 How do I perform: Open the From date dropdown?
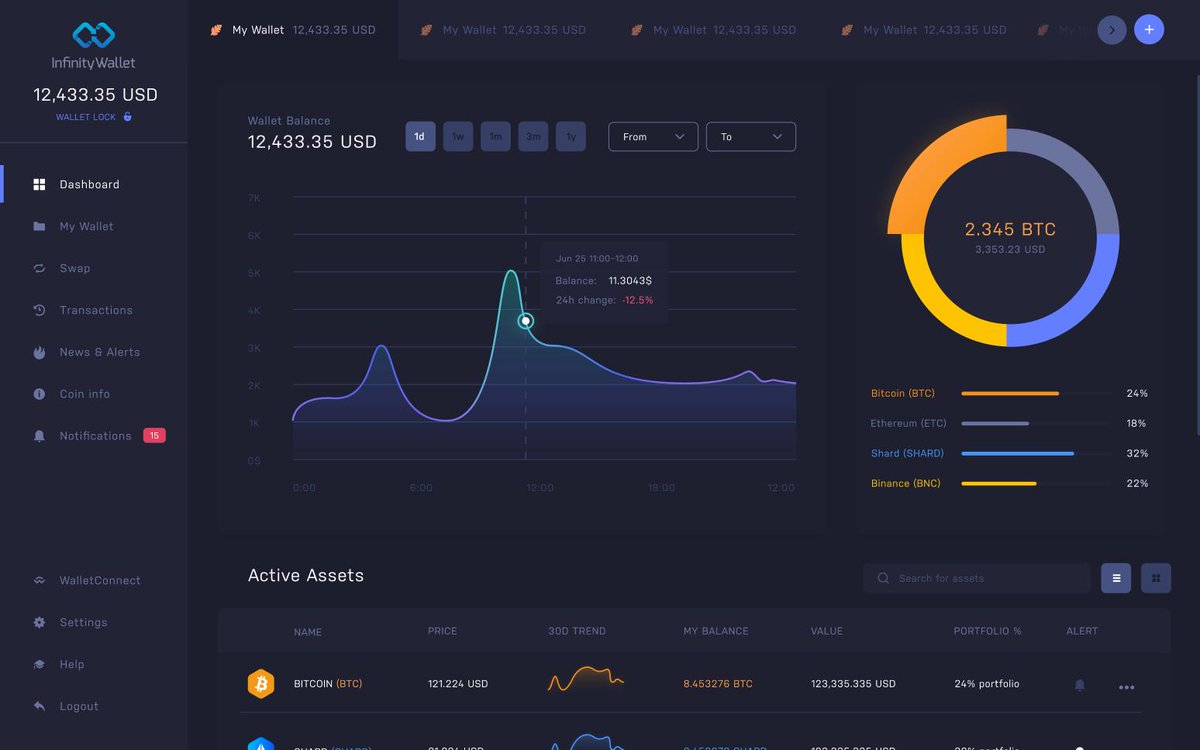(x=653, y=137)
